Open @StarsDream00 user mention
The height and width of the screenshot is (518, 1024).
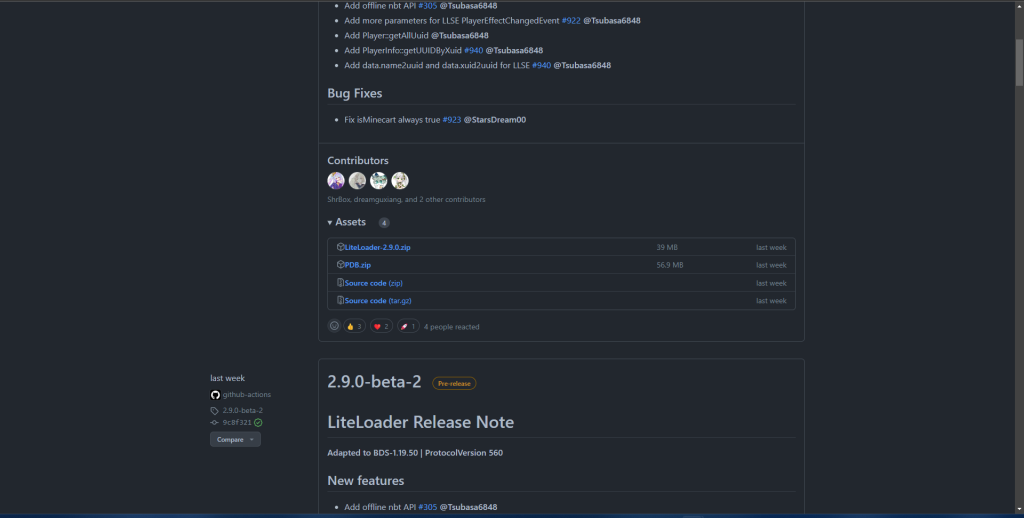[x=494, y=120]
